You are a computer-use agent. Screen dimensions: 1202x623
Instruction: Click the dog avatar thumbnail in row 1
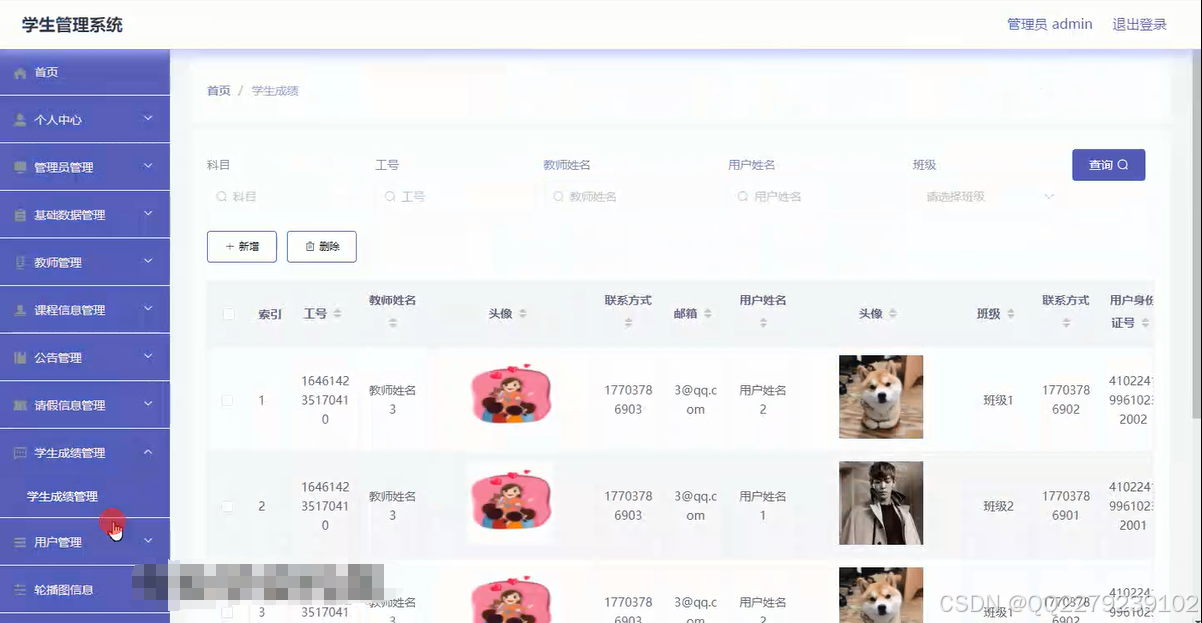[x=880, y=396]
